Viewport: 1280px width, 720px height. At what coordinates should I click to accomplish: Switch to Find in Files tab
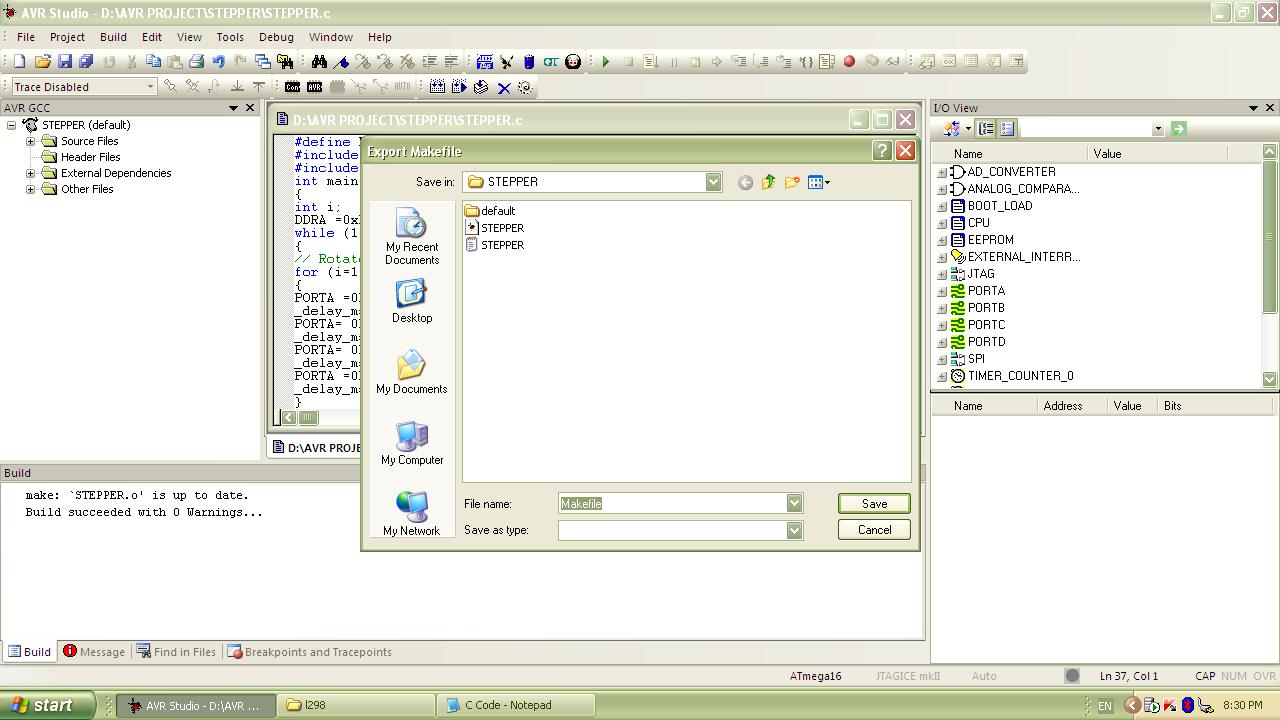tap(176, 652)
